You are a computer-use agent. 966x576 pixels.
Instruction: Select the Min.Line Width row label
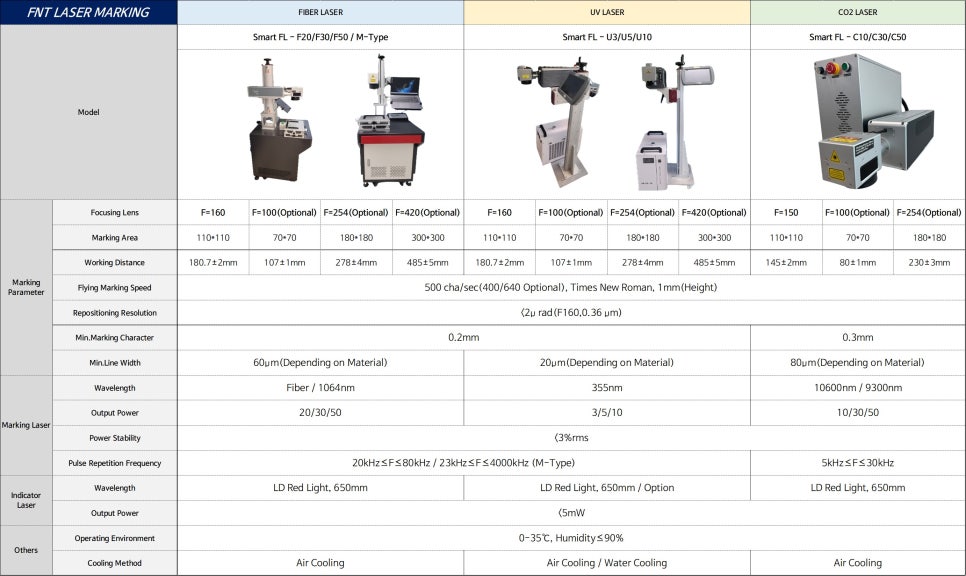(x=115, y=363)
